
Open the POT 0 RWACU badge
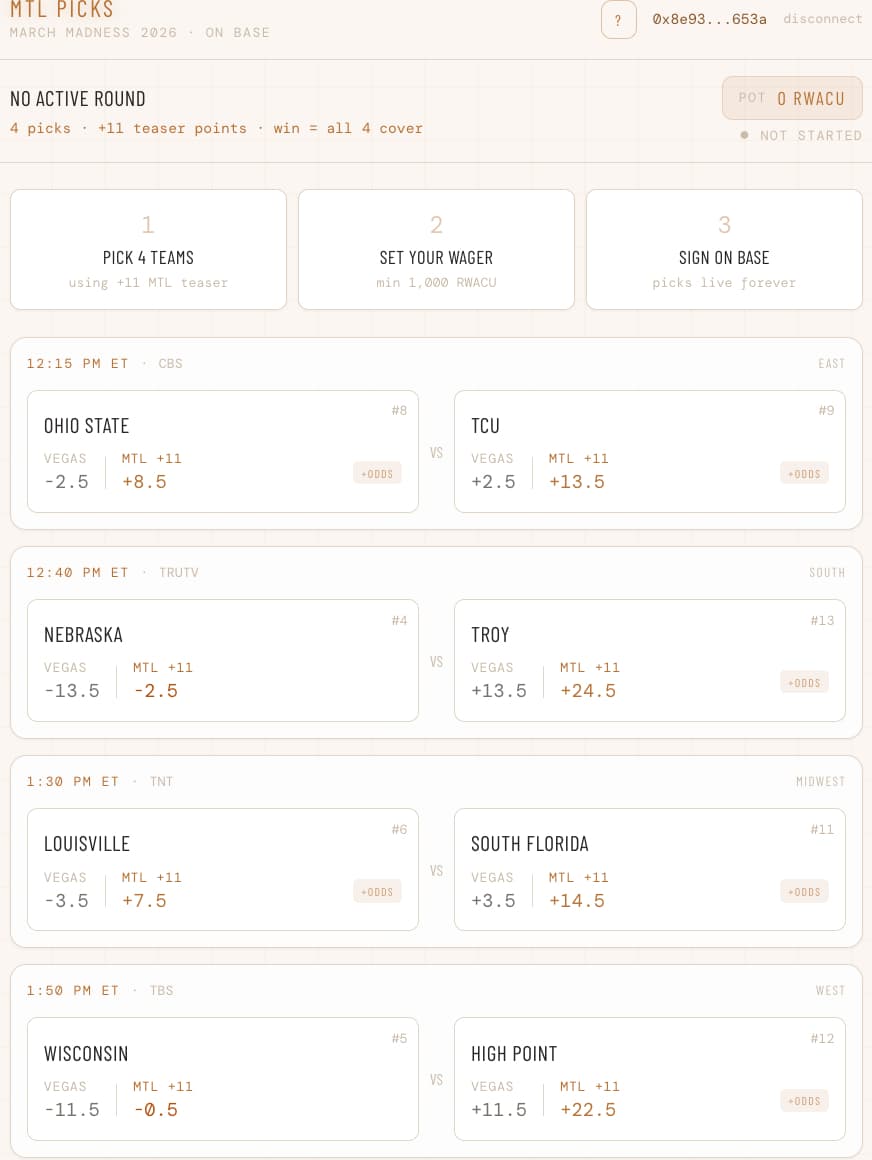tap(792, 98)
